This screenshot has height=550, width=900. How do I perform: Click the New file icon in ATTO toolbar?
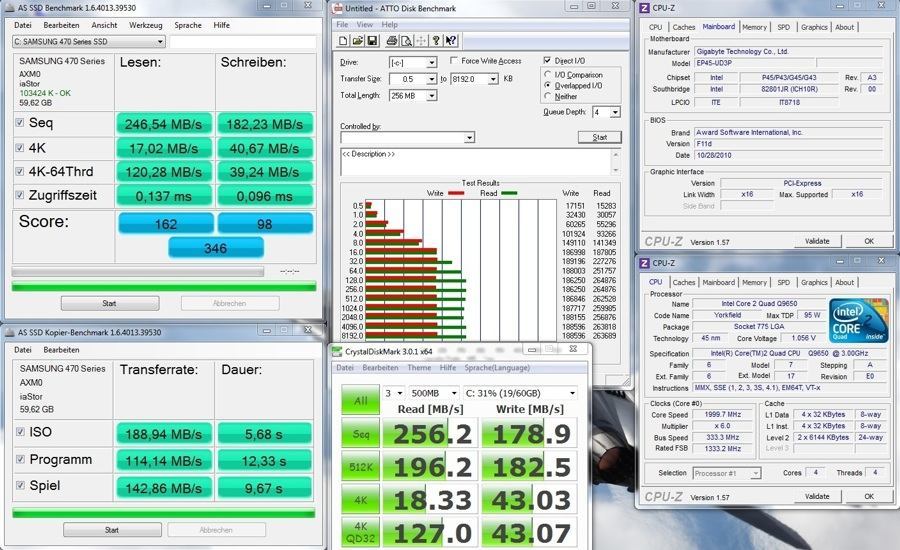[x=343, y=41]
